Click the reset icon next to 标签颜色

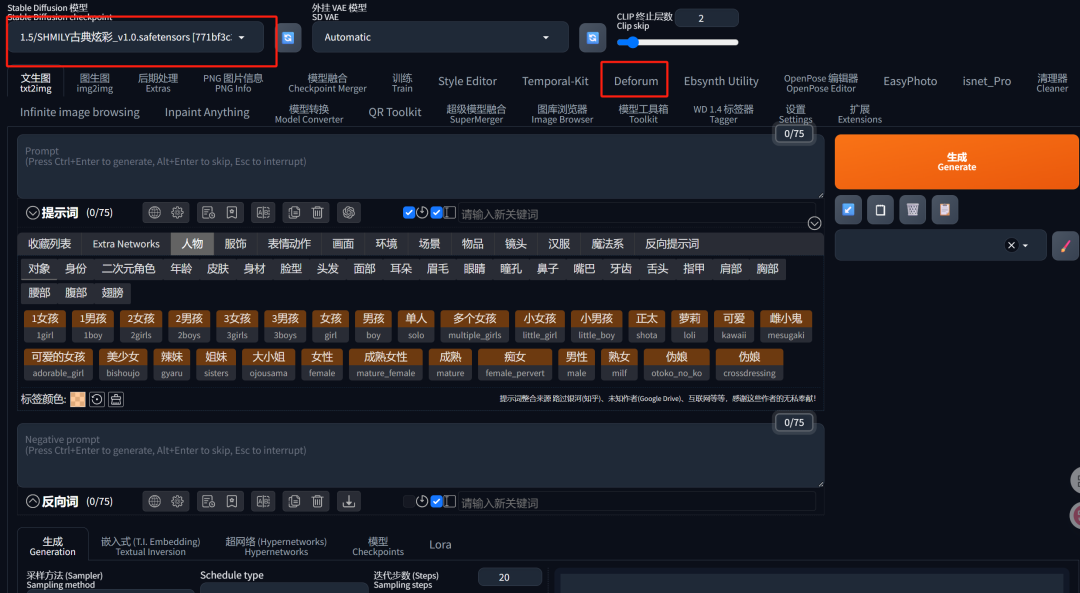click(97, 399)
